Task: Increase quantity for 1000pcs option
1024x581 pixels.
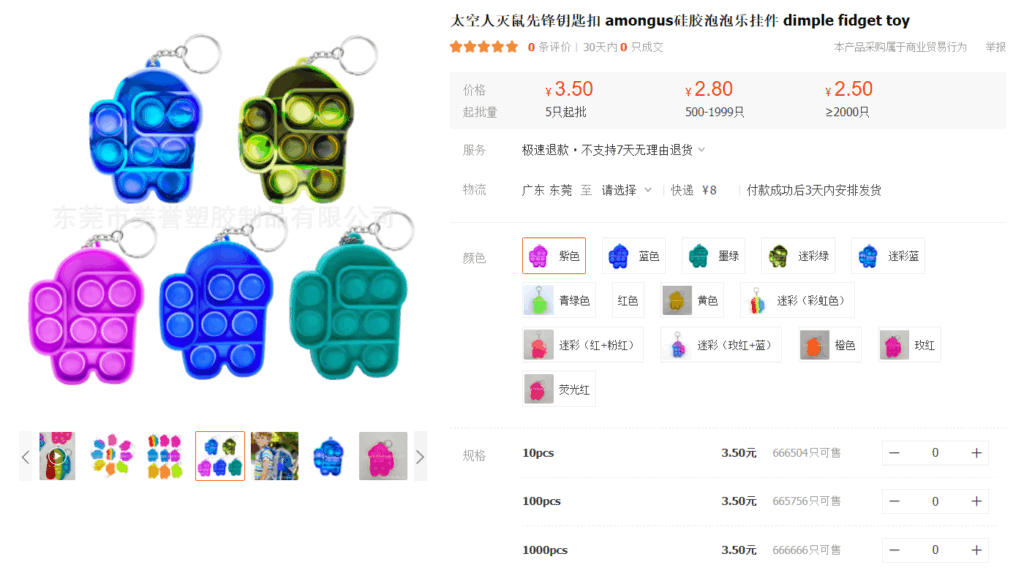Action: [976, 550]
